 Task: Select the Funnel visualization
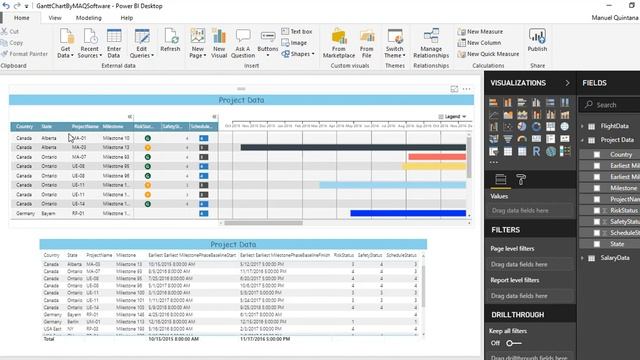(508, 139)
